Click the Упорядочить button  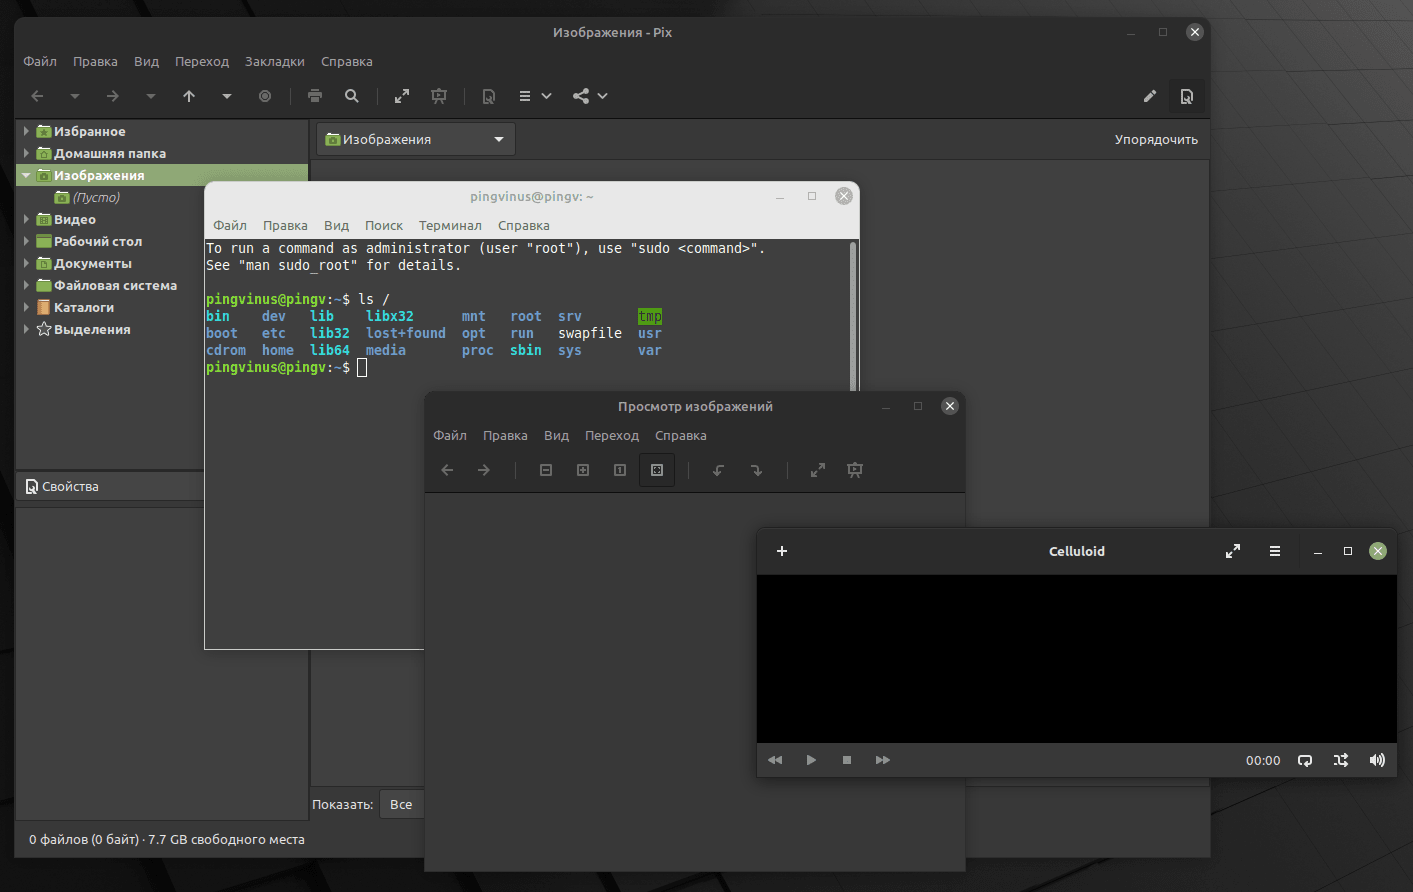pos(1156,139)
